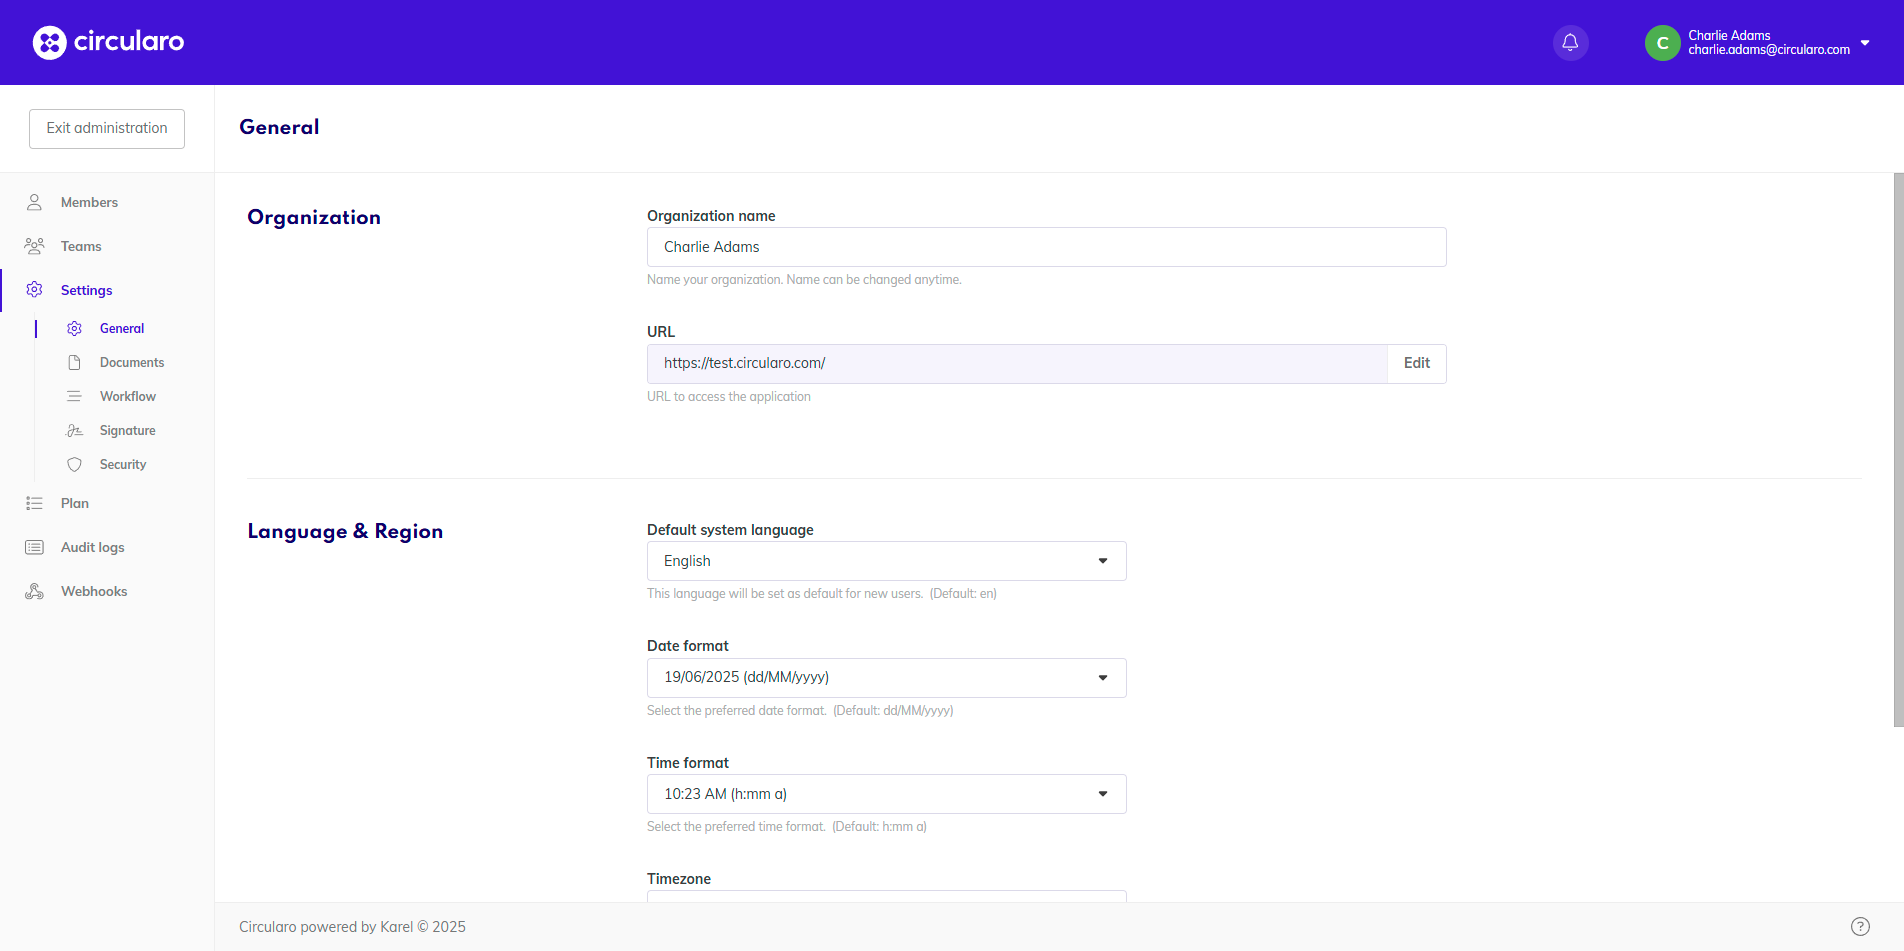Open the help question mark icon
Viewport: 1904px width, 951px height.
(1859, 926)
